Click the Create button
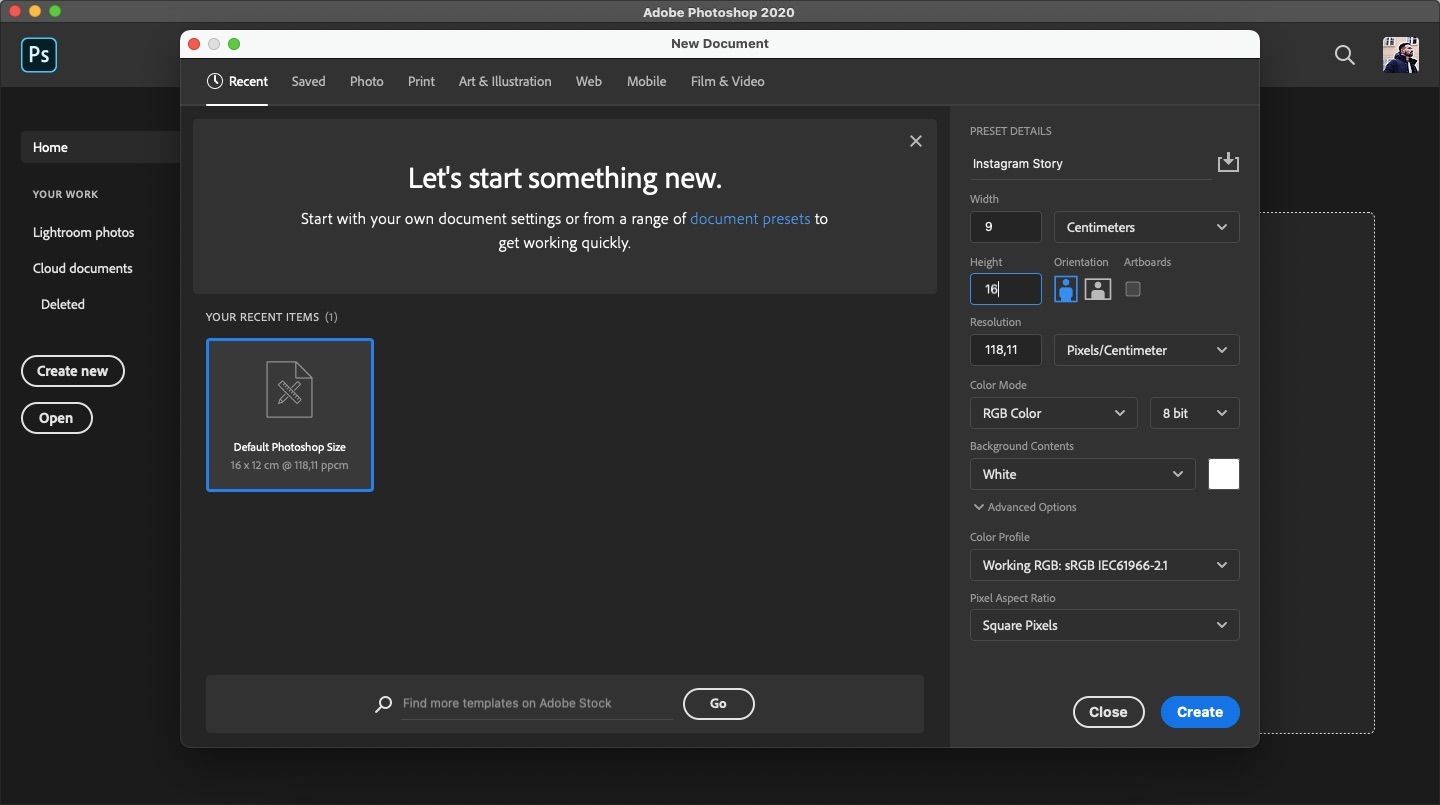Image resolution: width=1440 pixels, height=805 pixels. tap(1199, 712)
